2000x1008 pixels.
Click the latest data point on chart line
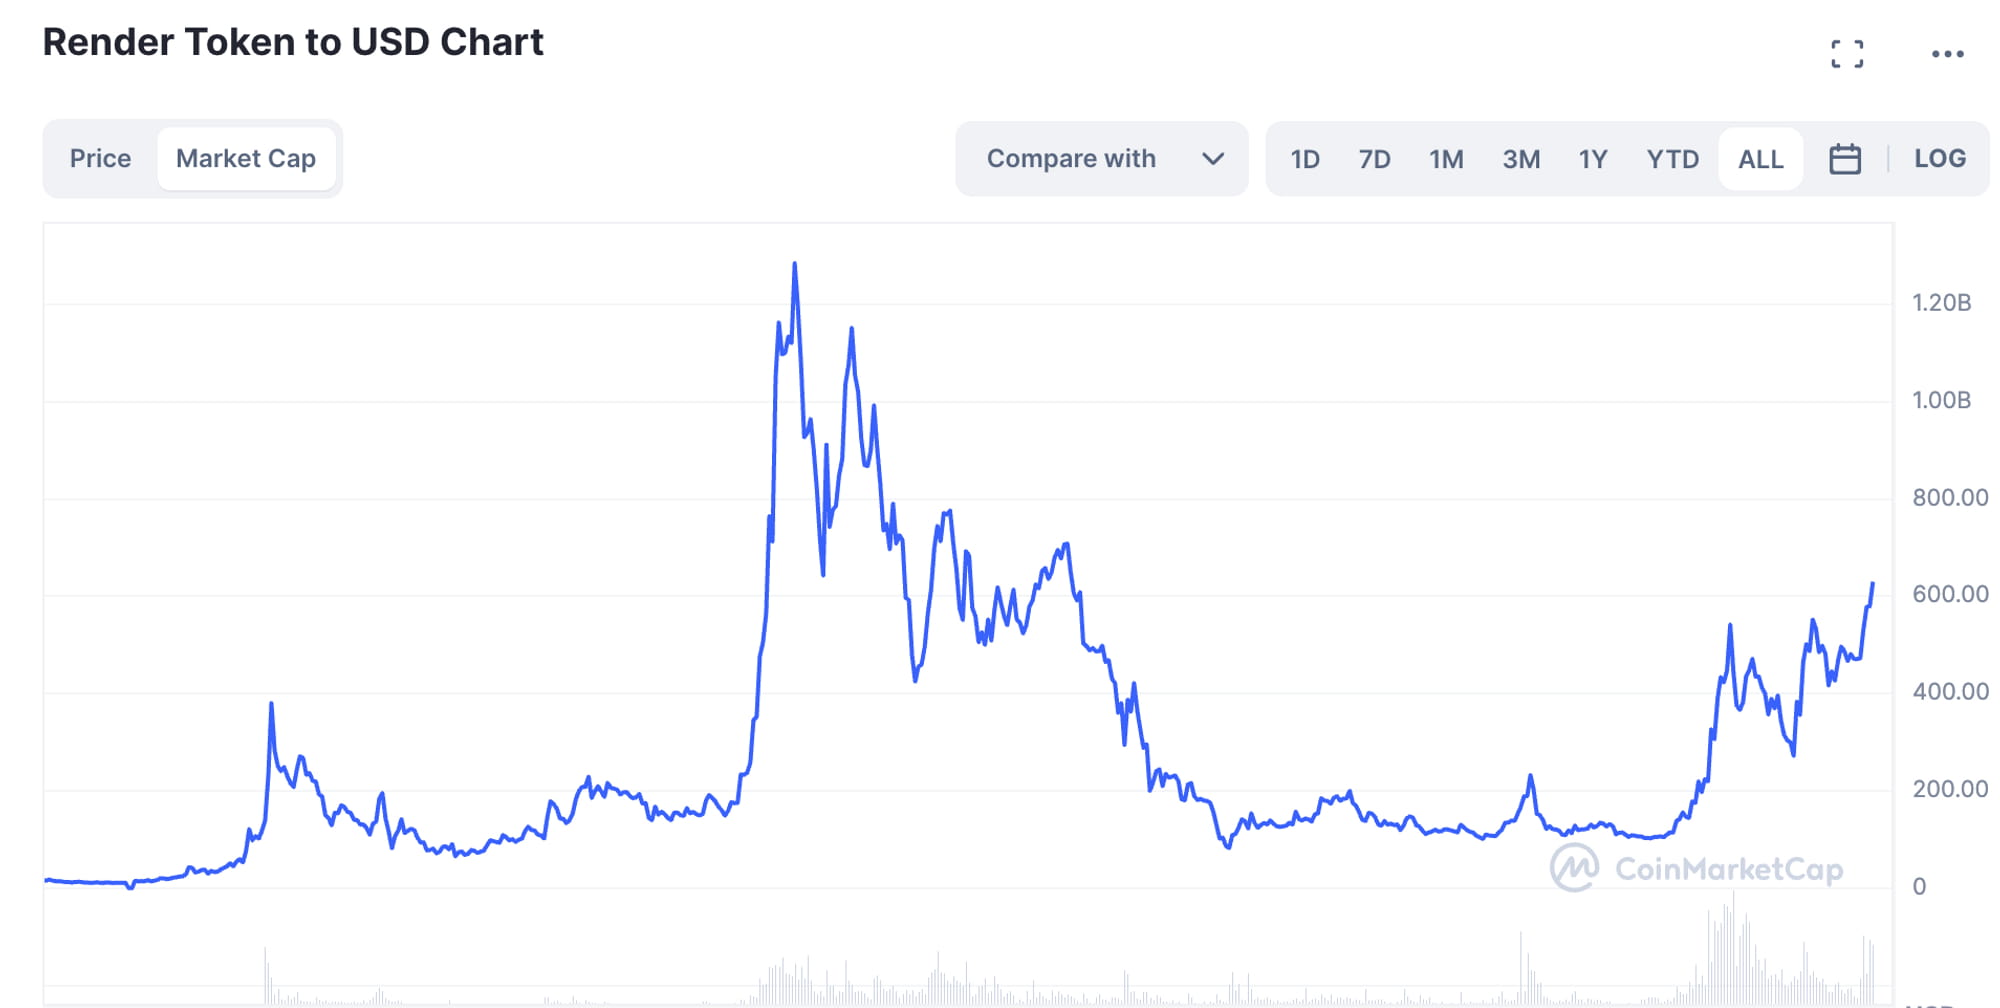pos(1872,584)
